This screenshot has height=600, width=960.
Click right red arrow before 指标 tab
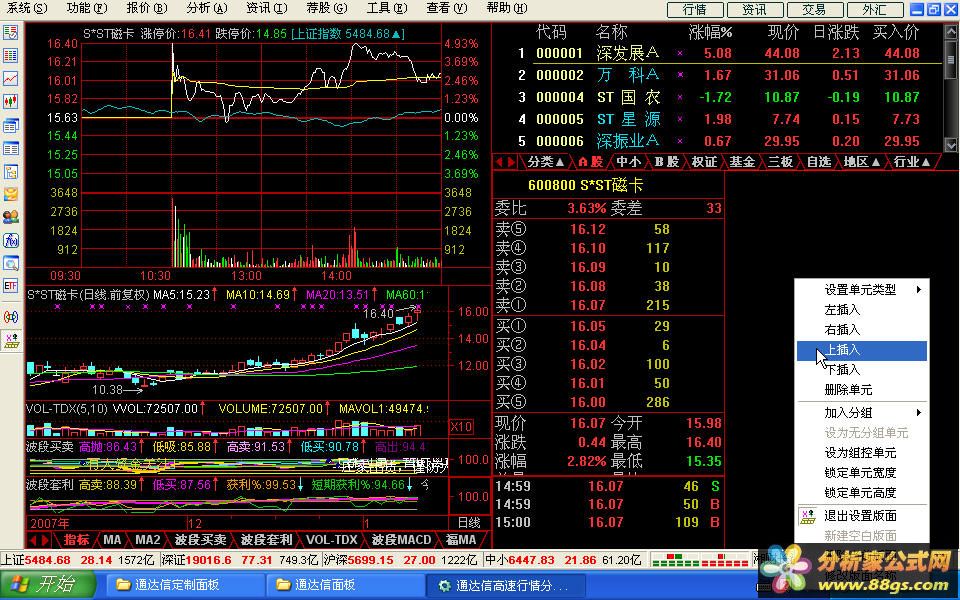click(x=45, y=540)
